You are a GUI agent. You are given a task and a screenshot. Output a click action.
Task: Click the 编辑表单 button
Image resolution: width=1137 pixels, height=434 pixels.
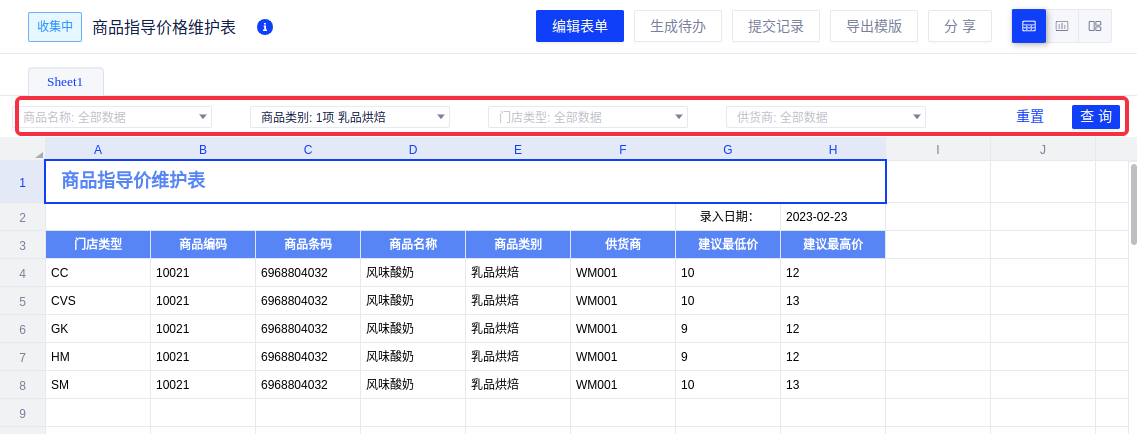coord(580,27)
